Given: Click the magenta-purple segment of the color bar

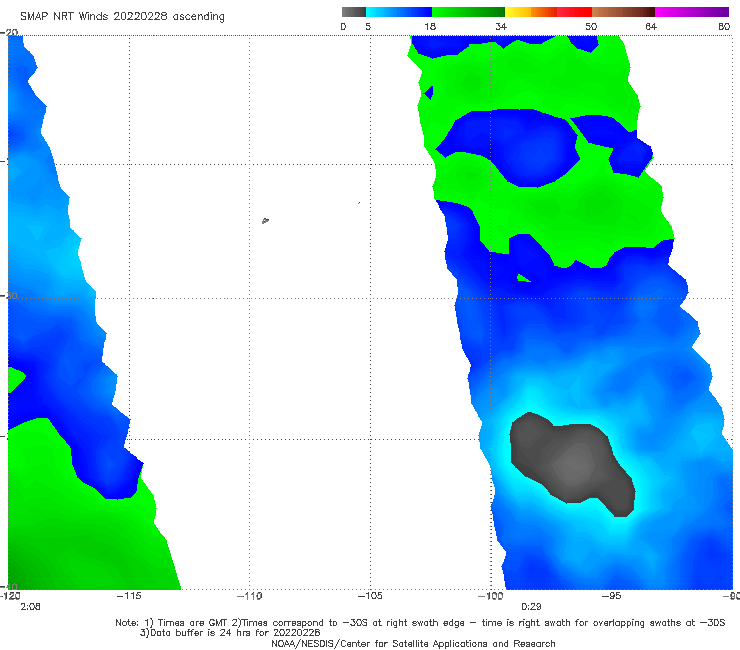Looking at the screenshot, I should [692, 12].
